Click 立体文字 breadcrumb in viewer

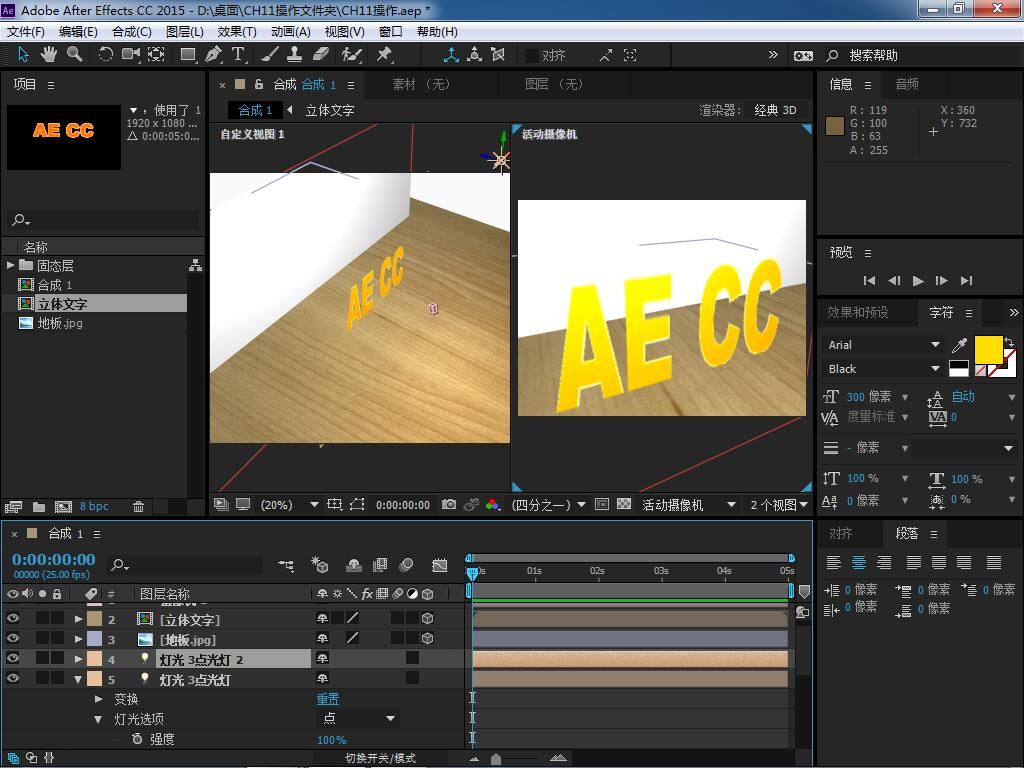pos(330,110)
